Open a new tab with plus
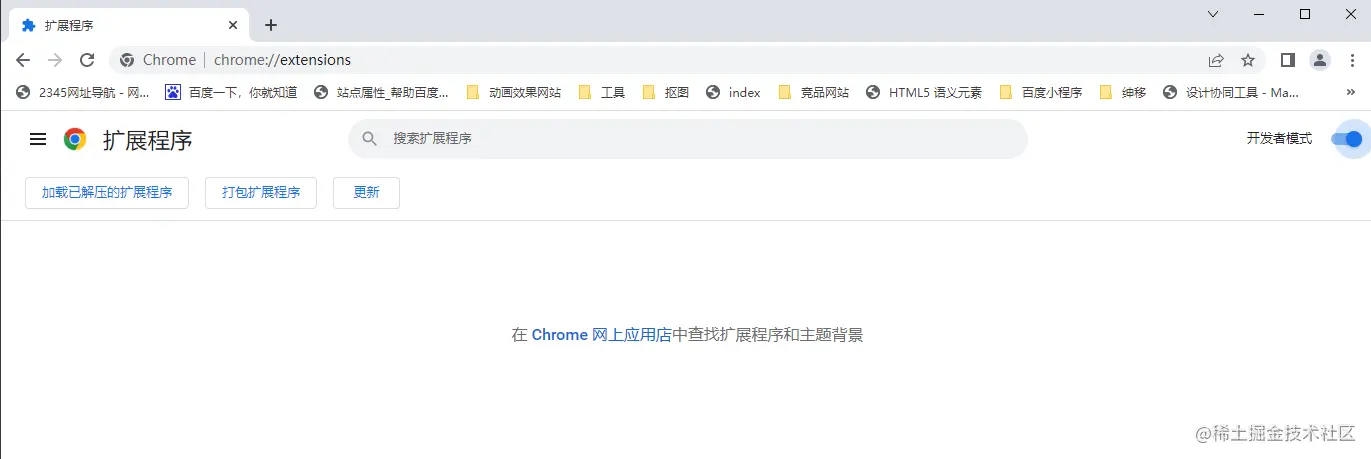The height and width of the screenshot is (459, 1371). pos(270,25)
